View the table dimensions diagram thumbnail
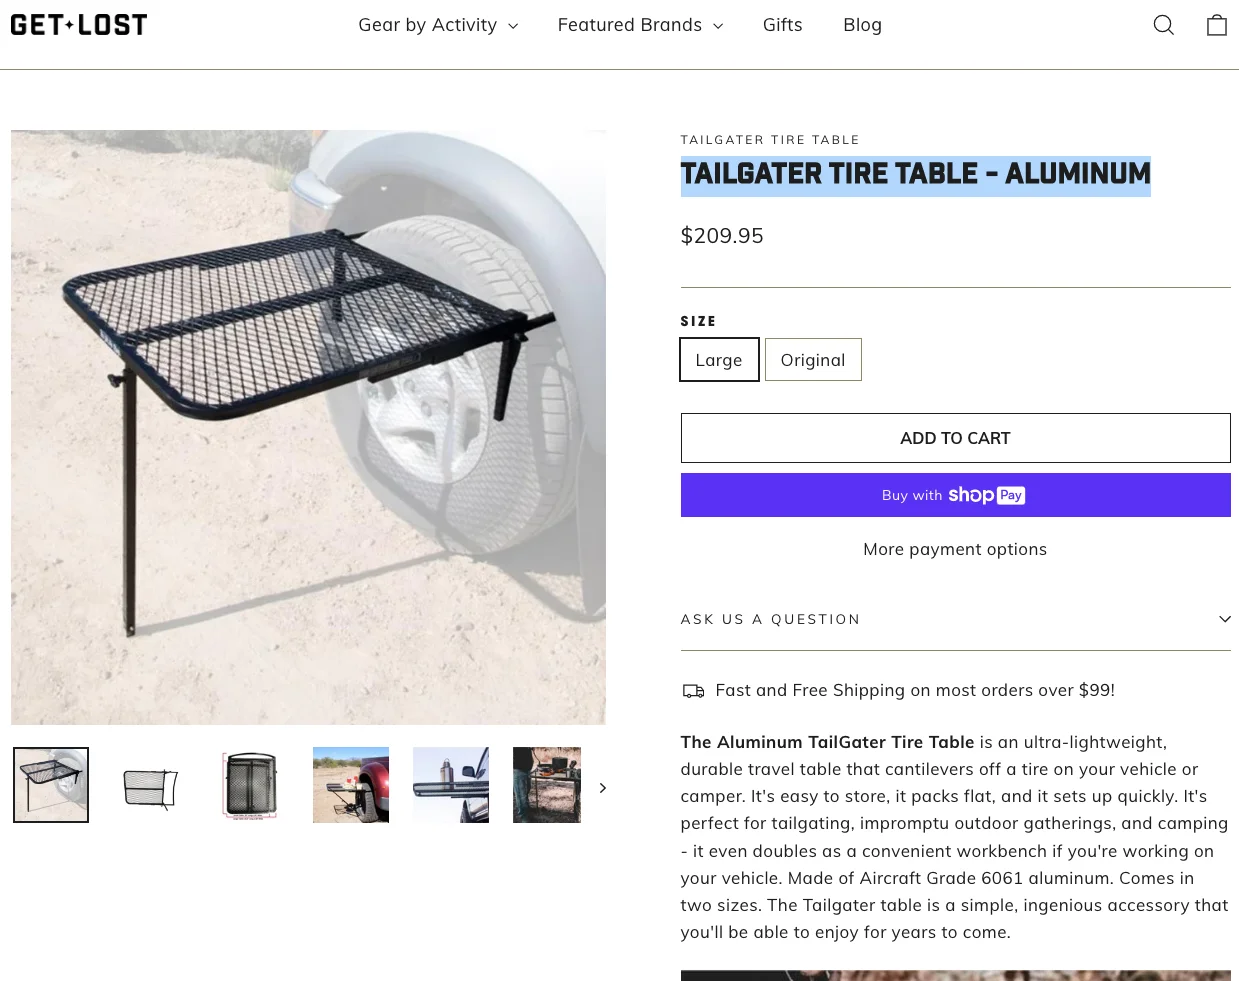1239x981 pixels. click(x=251, y=785)
